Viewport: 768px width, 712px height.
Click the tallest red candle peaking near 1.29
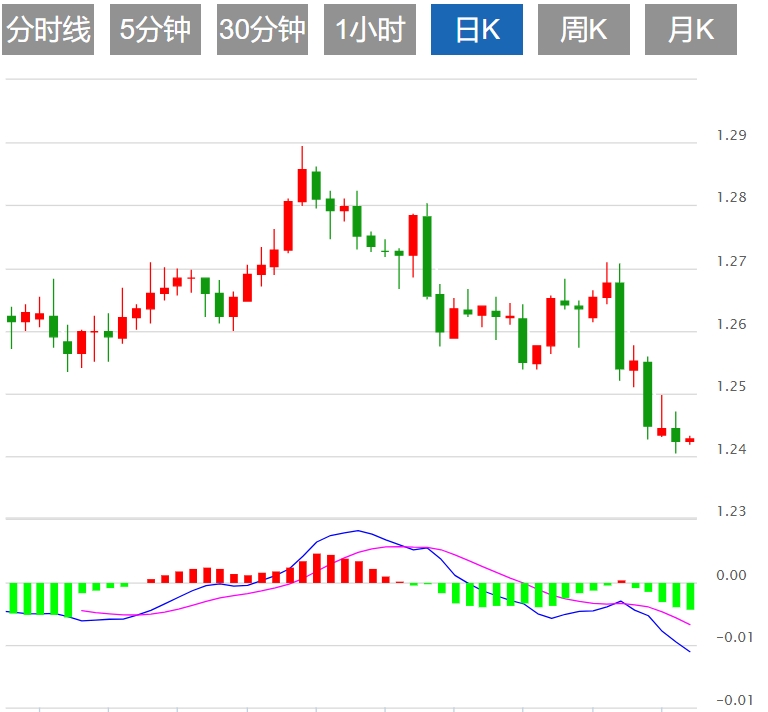(302, 186)
